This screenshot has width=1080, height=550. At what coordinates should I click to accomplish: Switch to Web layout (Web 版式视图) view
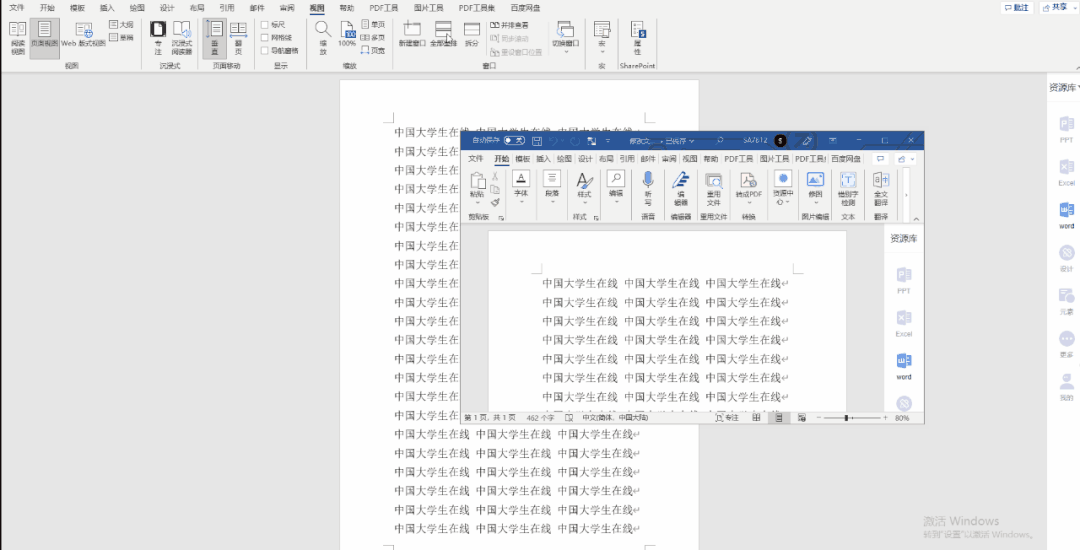[x=84, y=36]
